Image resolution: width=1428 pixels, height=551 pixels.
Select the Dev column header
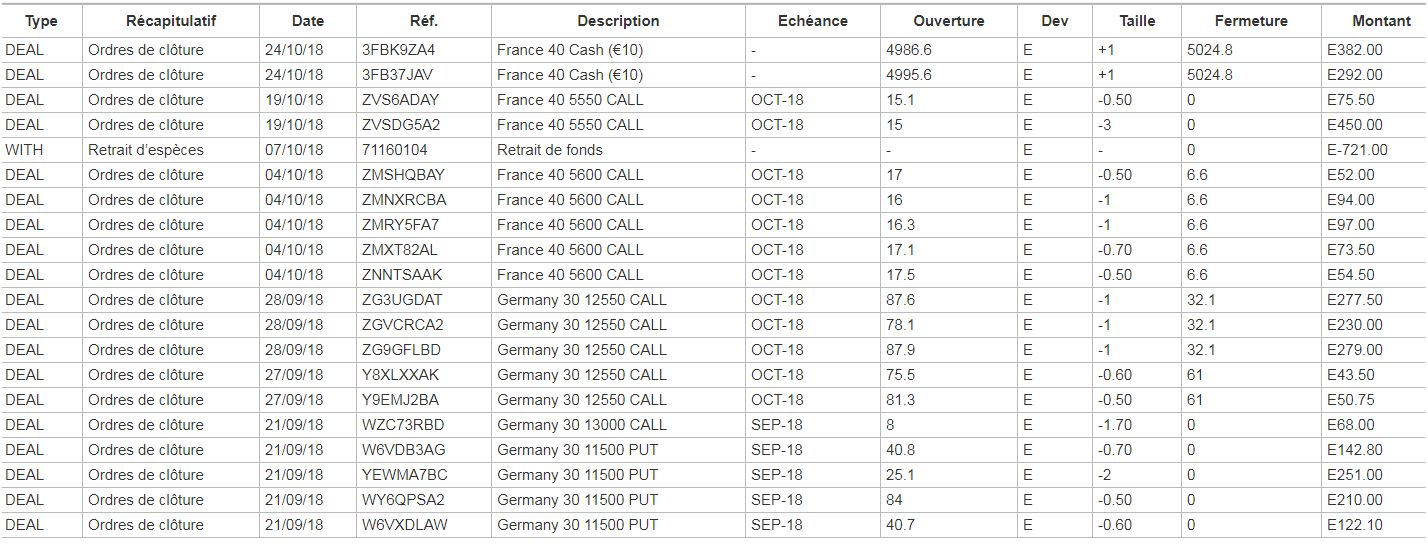1054,21
